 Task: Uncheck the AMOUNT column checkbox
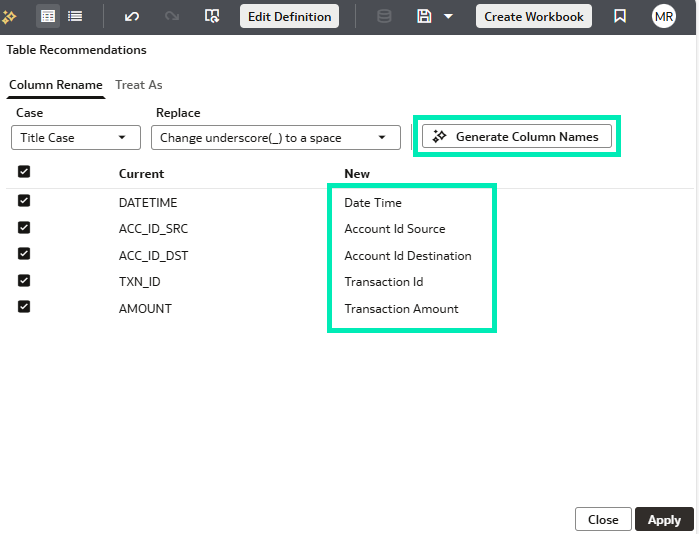click(x=24, y=307)
